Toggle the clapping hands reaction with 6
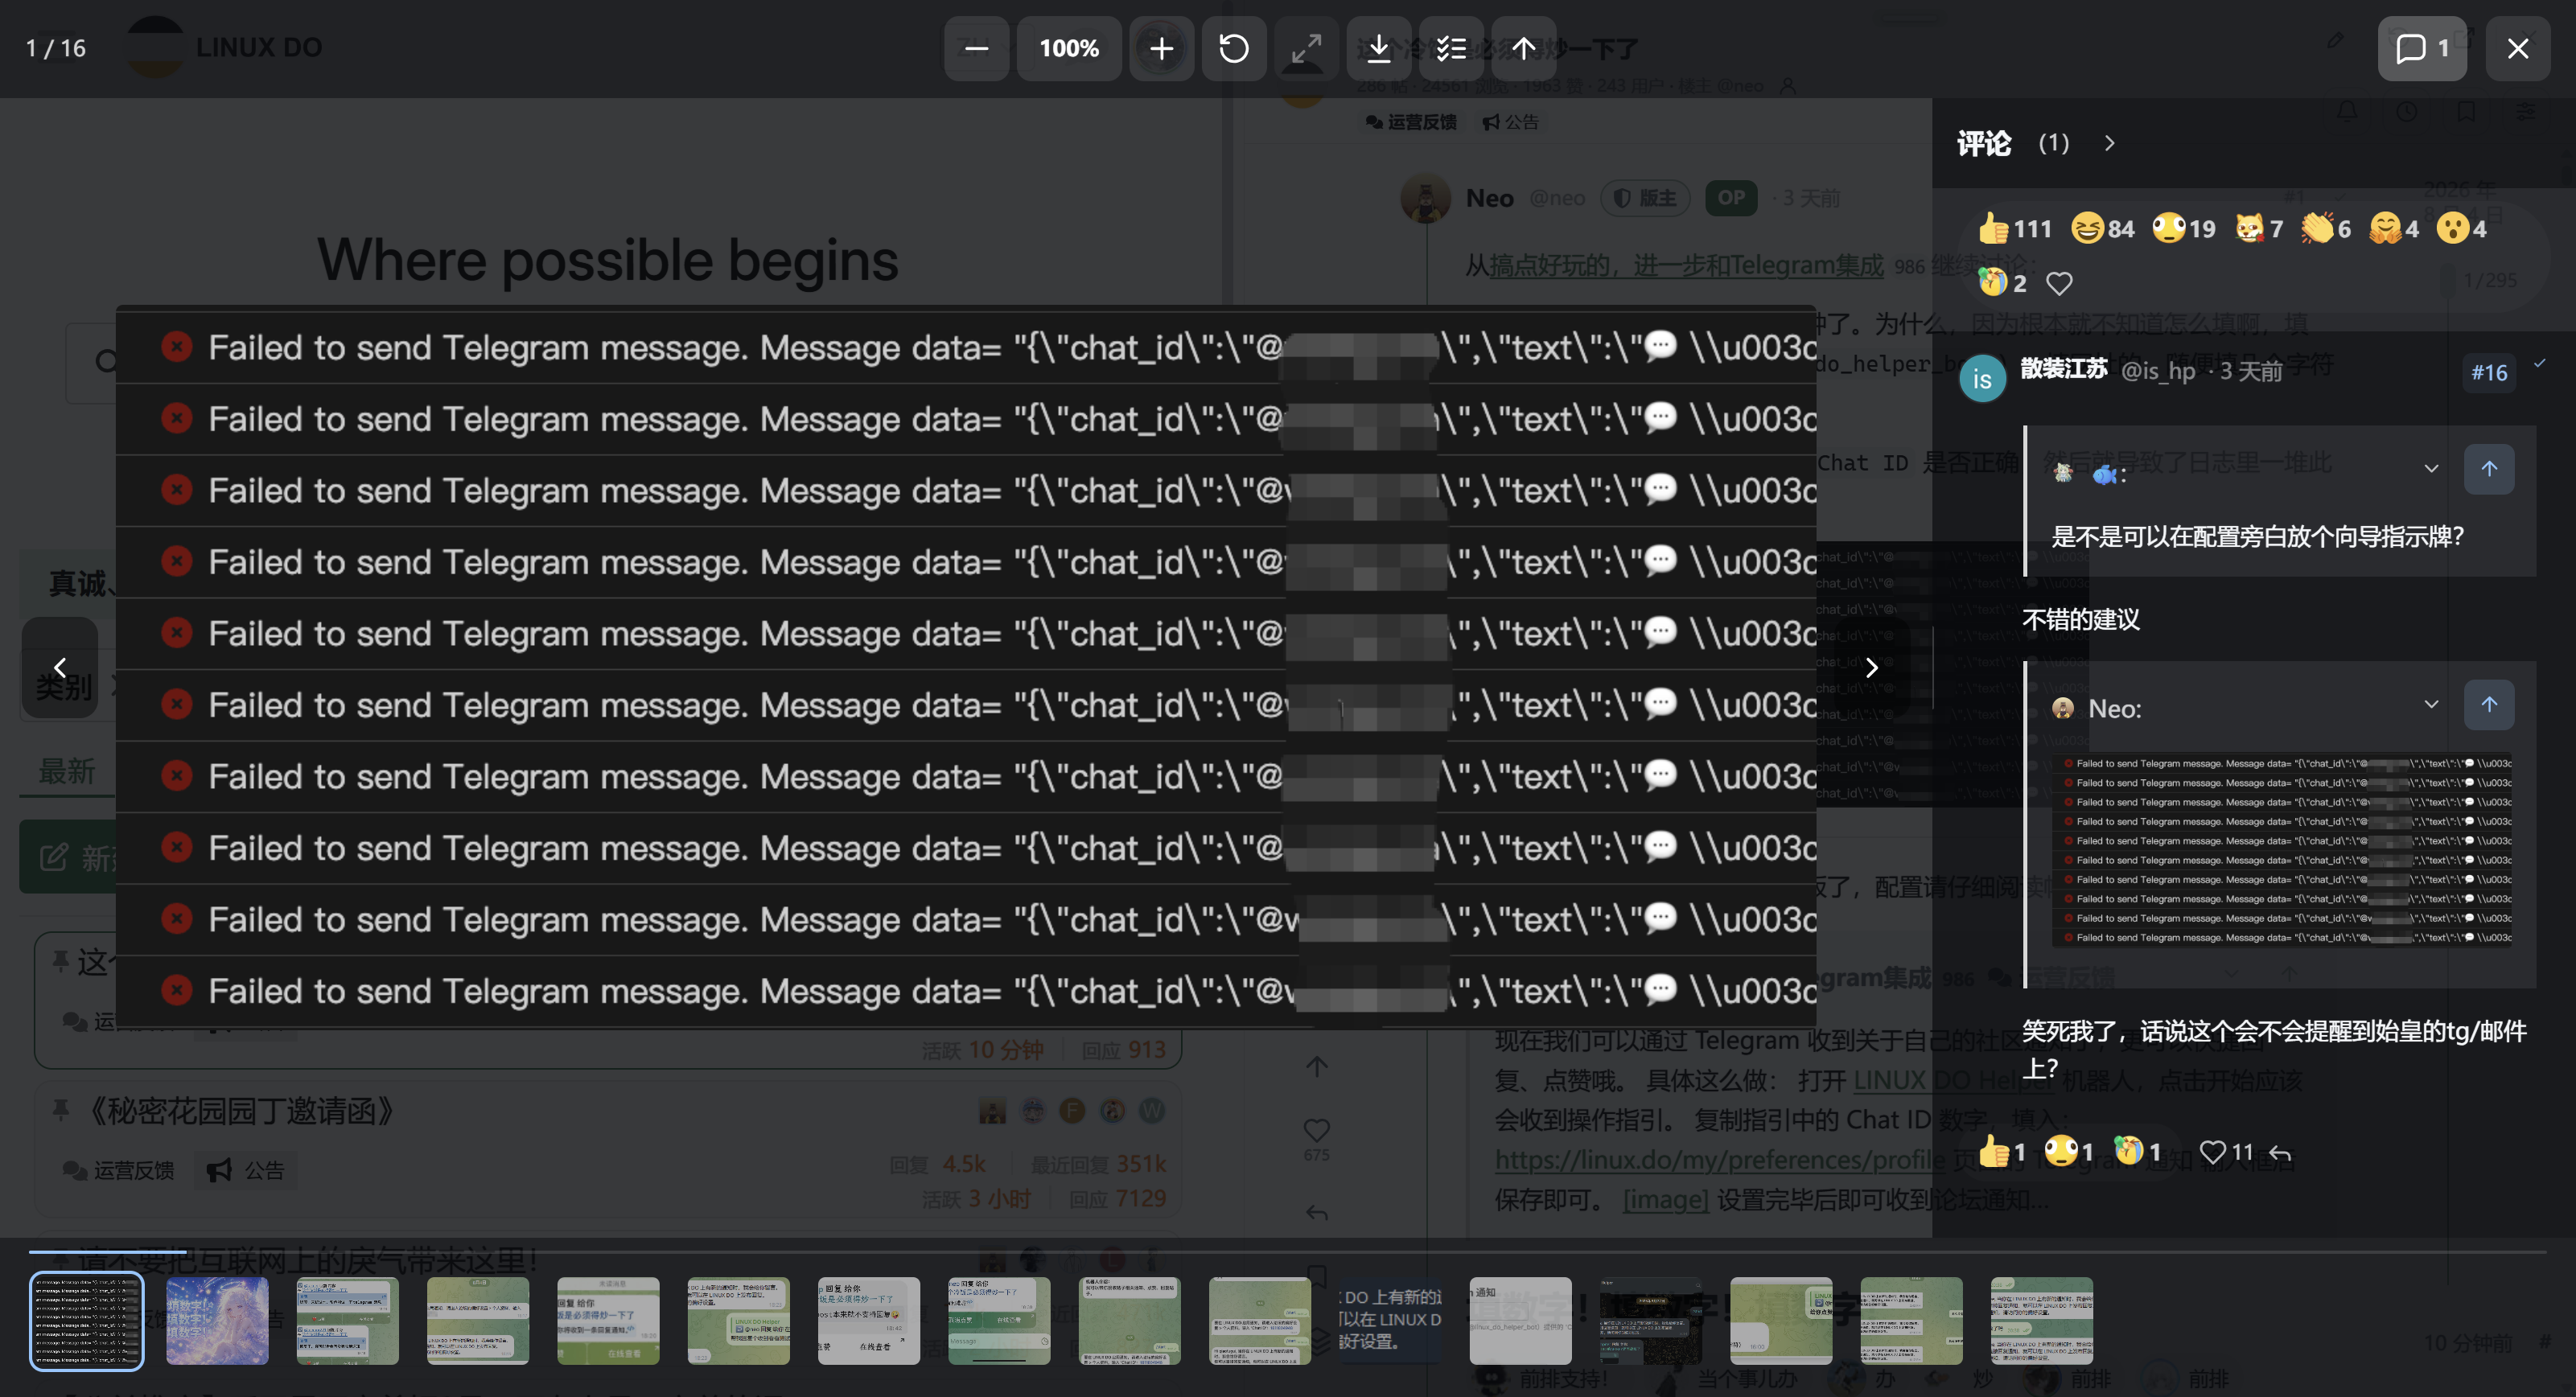Image resolution: width=2576 pixels, height=1397 pixels. click(2325, 229)
